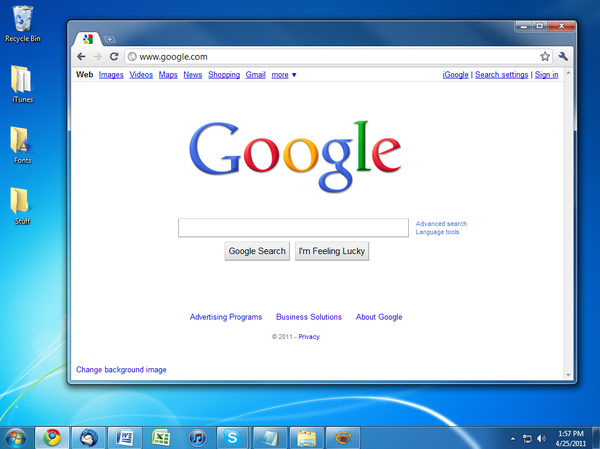Image resolution: width=600 pixels, height=449 pixels.
Task: Select the iTunes folder on desktop
Action: (x=23, y=84)
